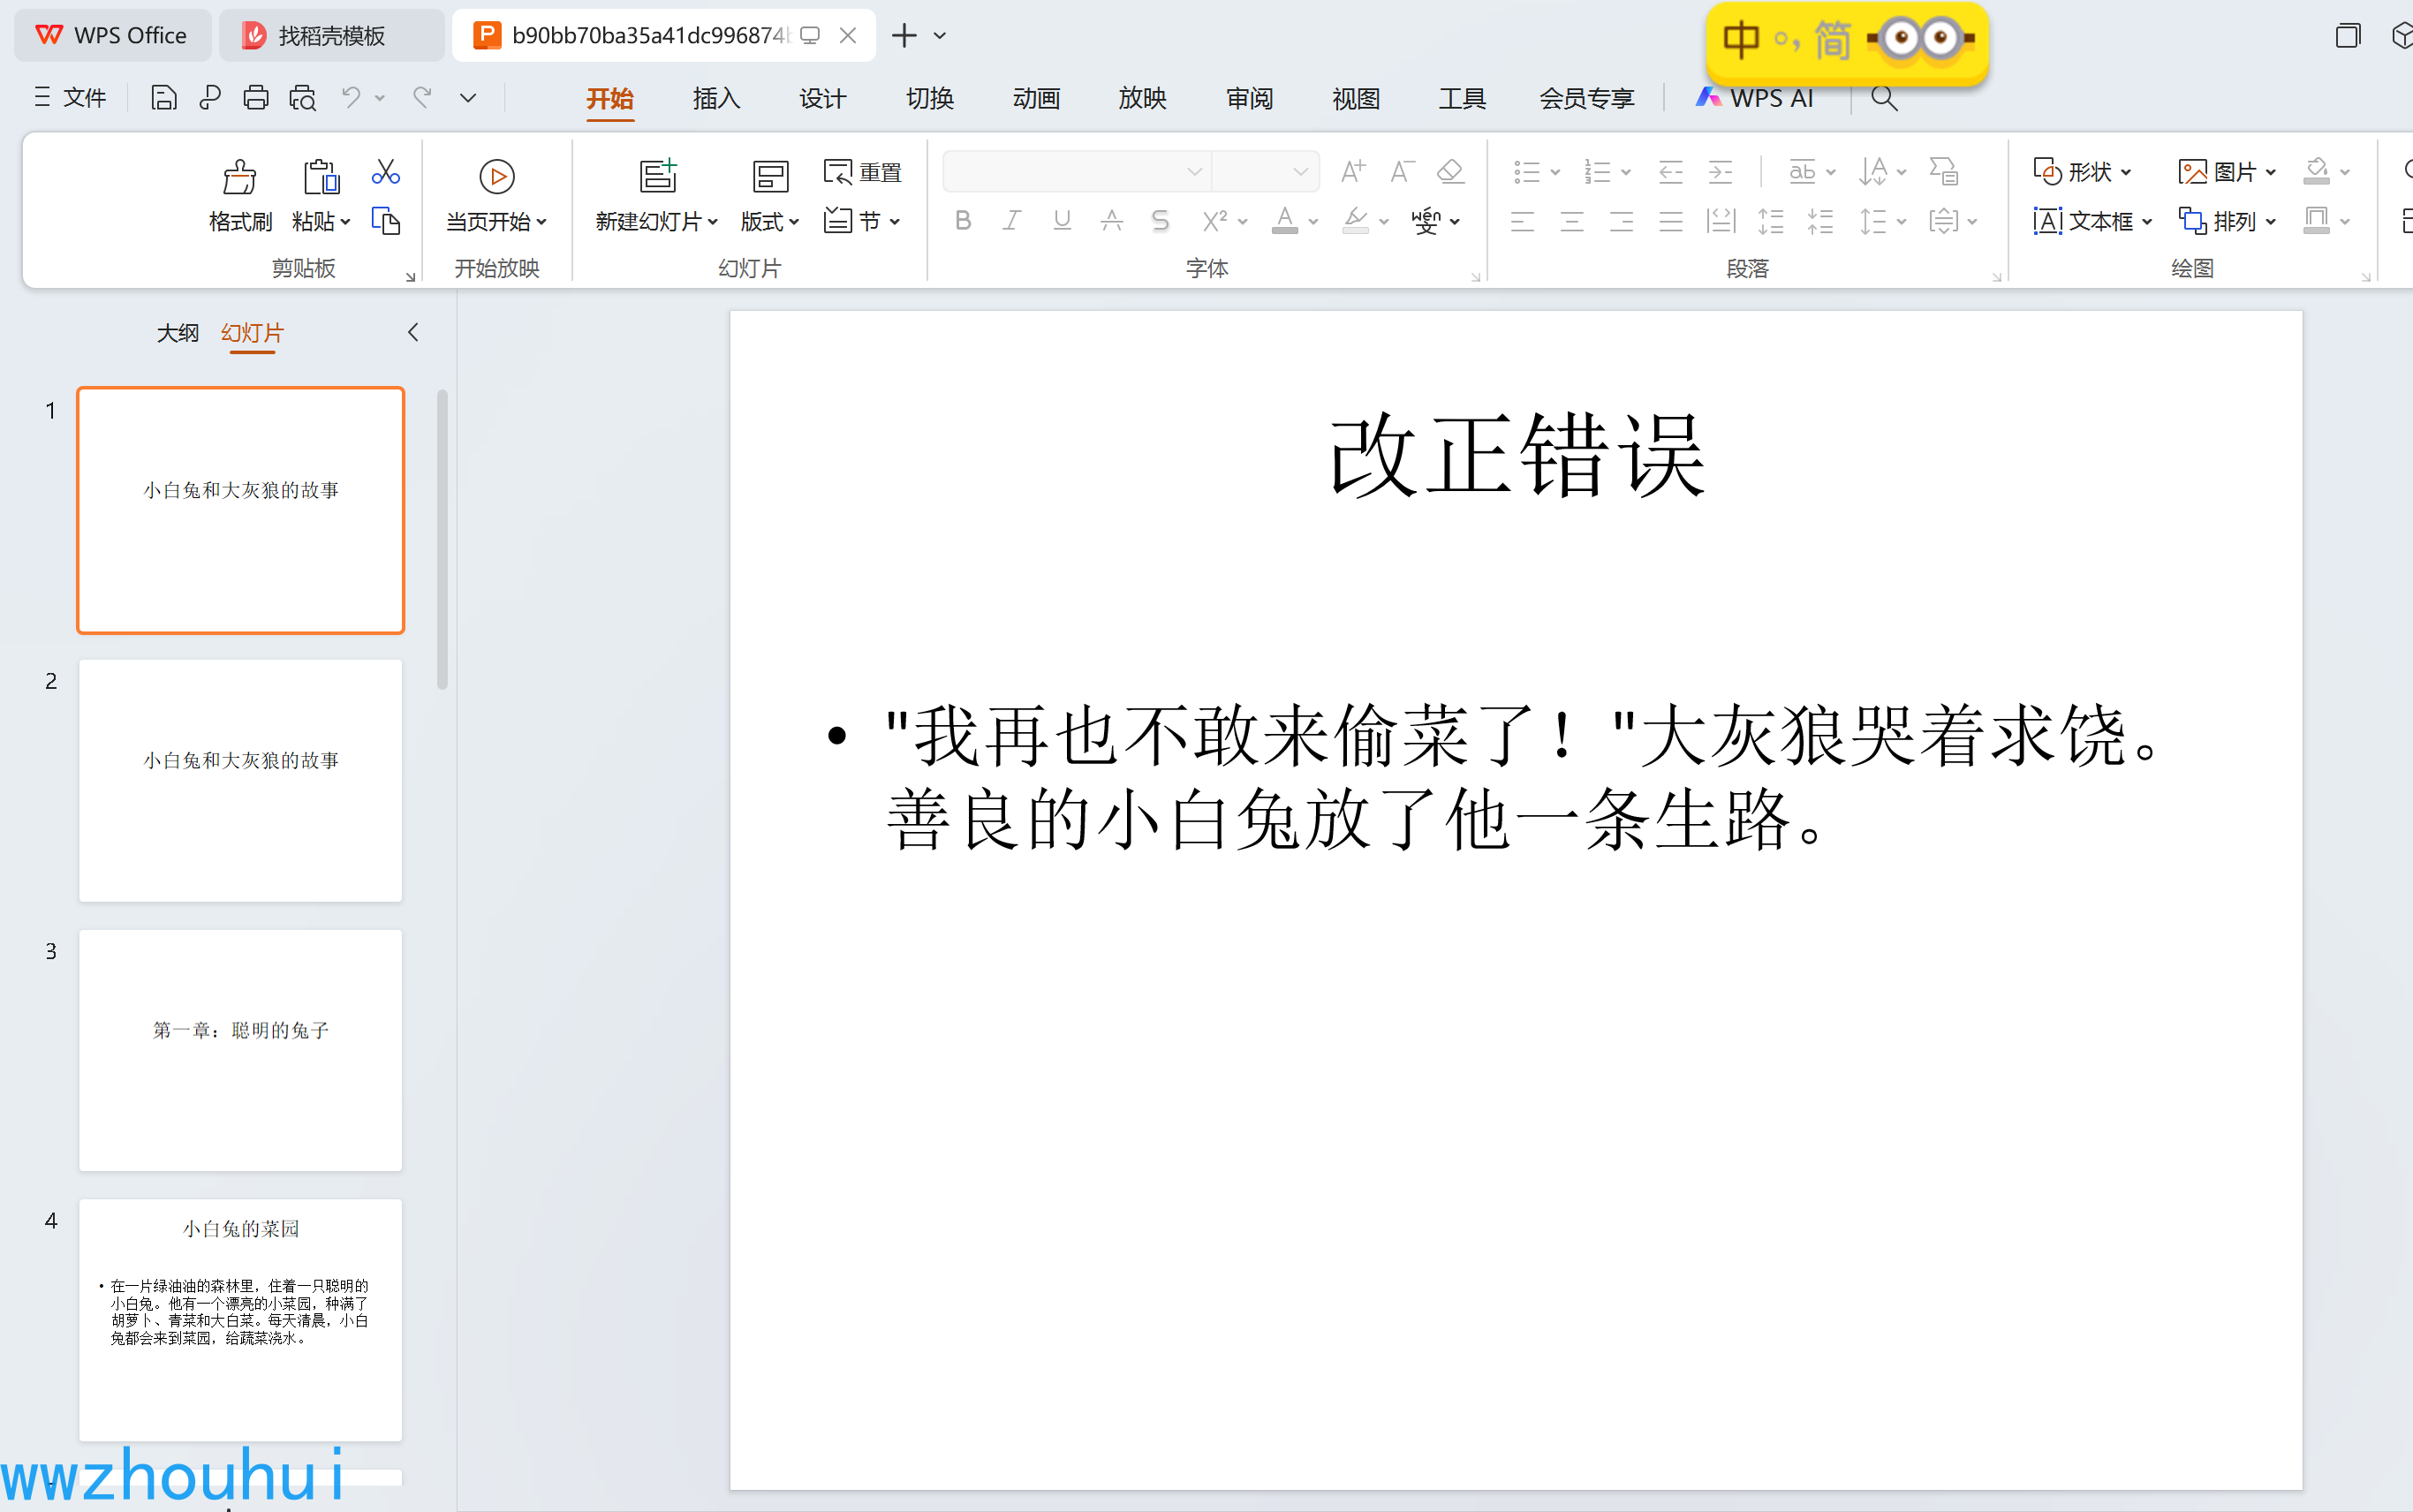Click the Cut scissors icon
Viewport: 2413px width, 1512px height.
click(385, 172)
